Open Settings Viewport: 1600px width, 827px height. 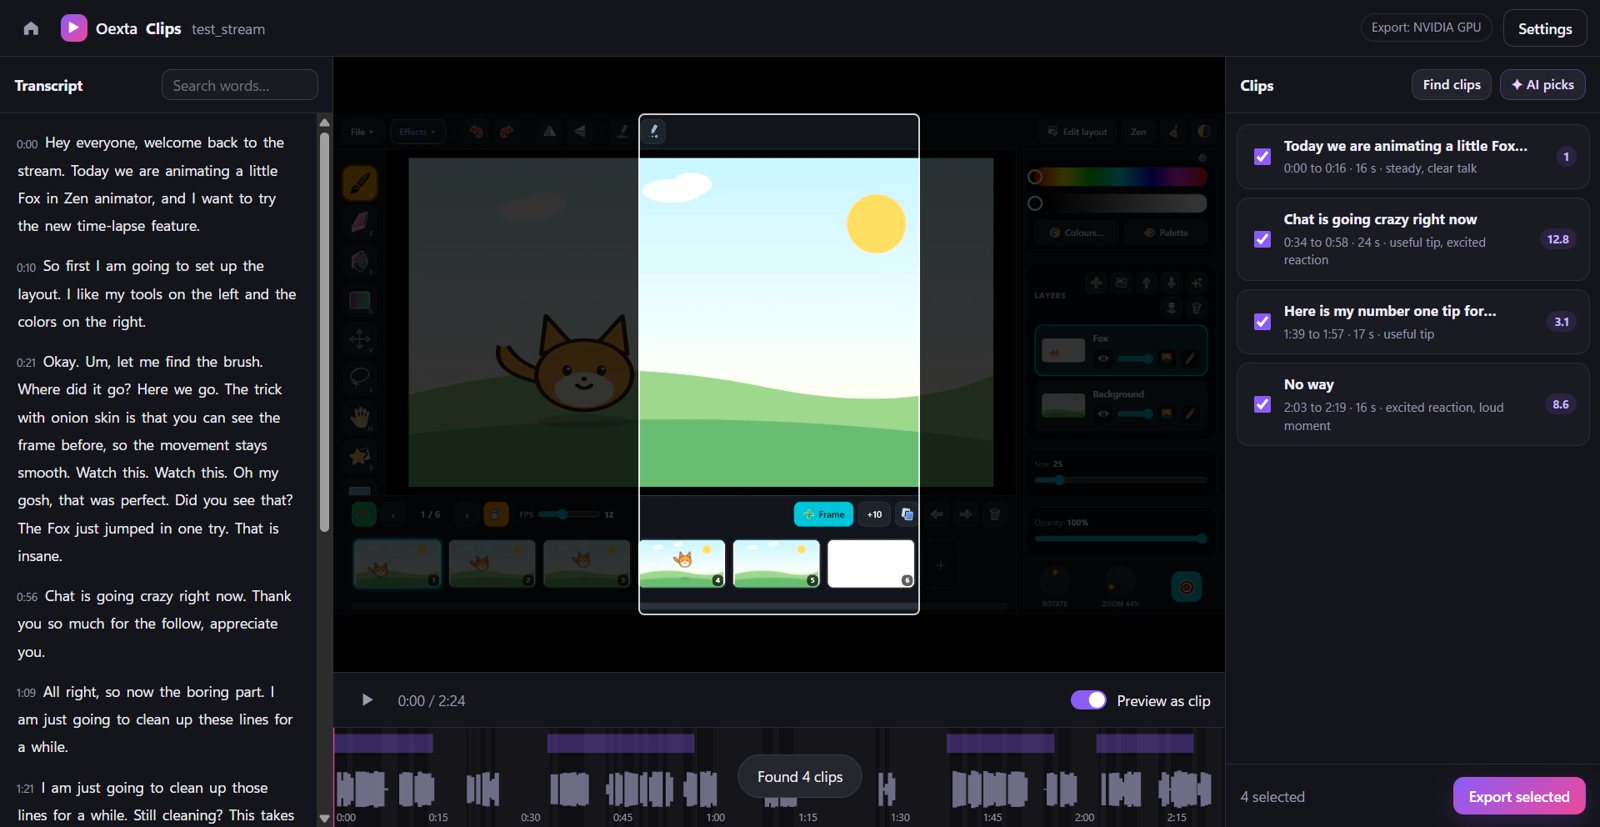click(1545, 28)
